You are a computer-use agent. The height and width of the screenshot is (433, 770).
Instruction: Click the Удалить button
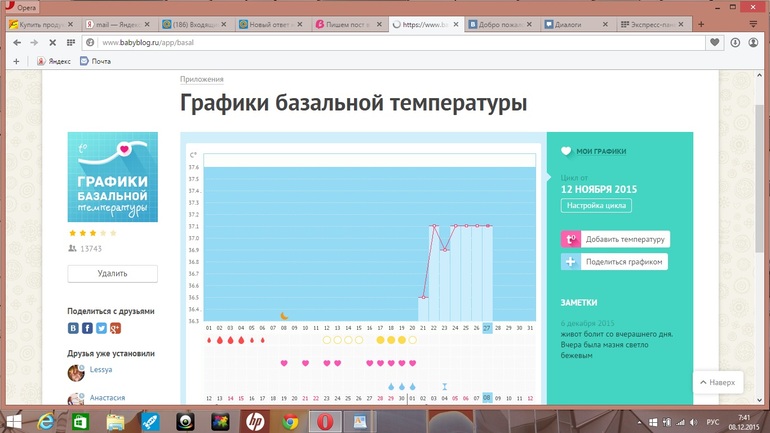point(112,273)
